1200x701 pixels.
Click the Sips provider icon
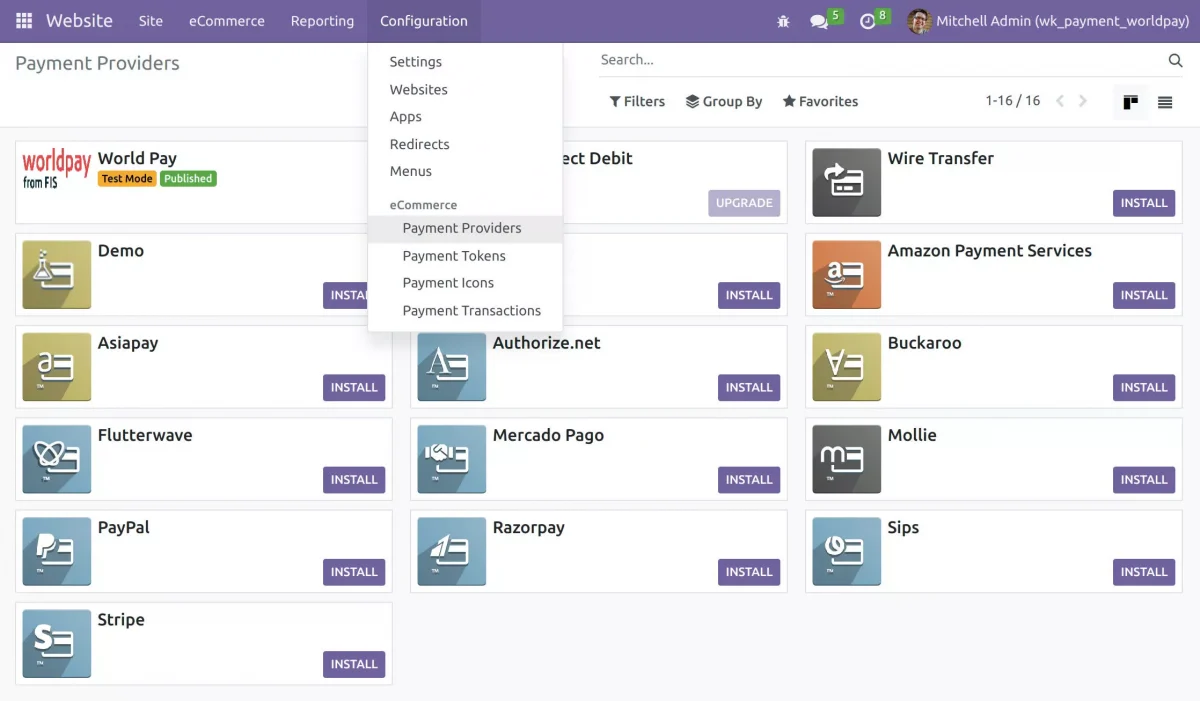pyautogui.click(x=846, y=552)
